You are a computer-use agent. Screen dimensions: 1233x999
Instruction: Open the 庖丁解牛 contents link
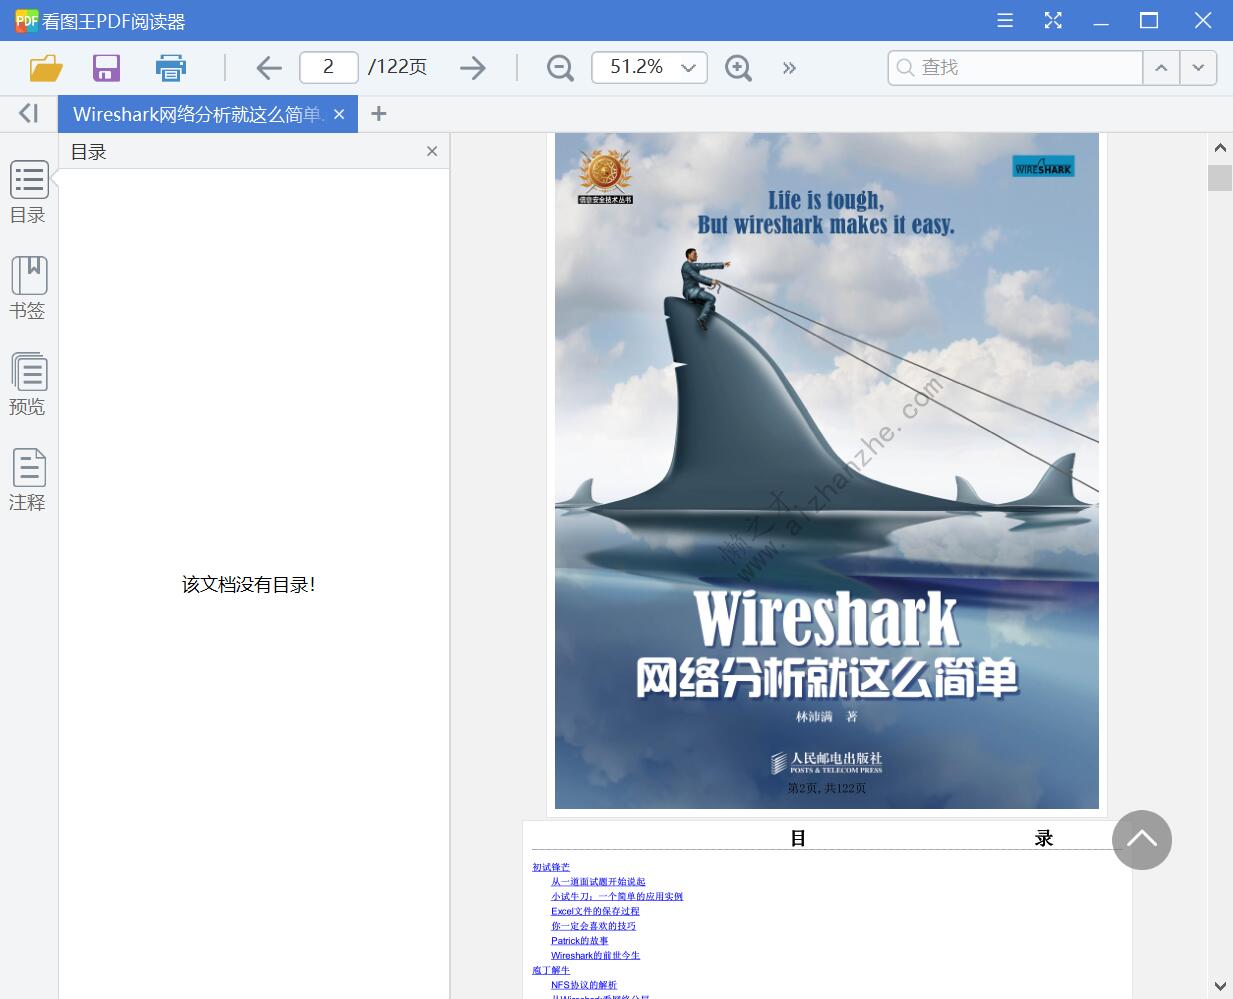551,970
